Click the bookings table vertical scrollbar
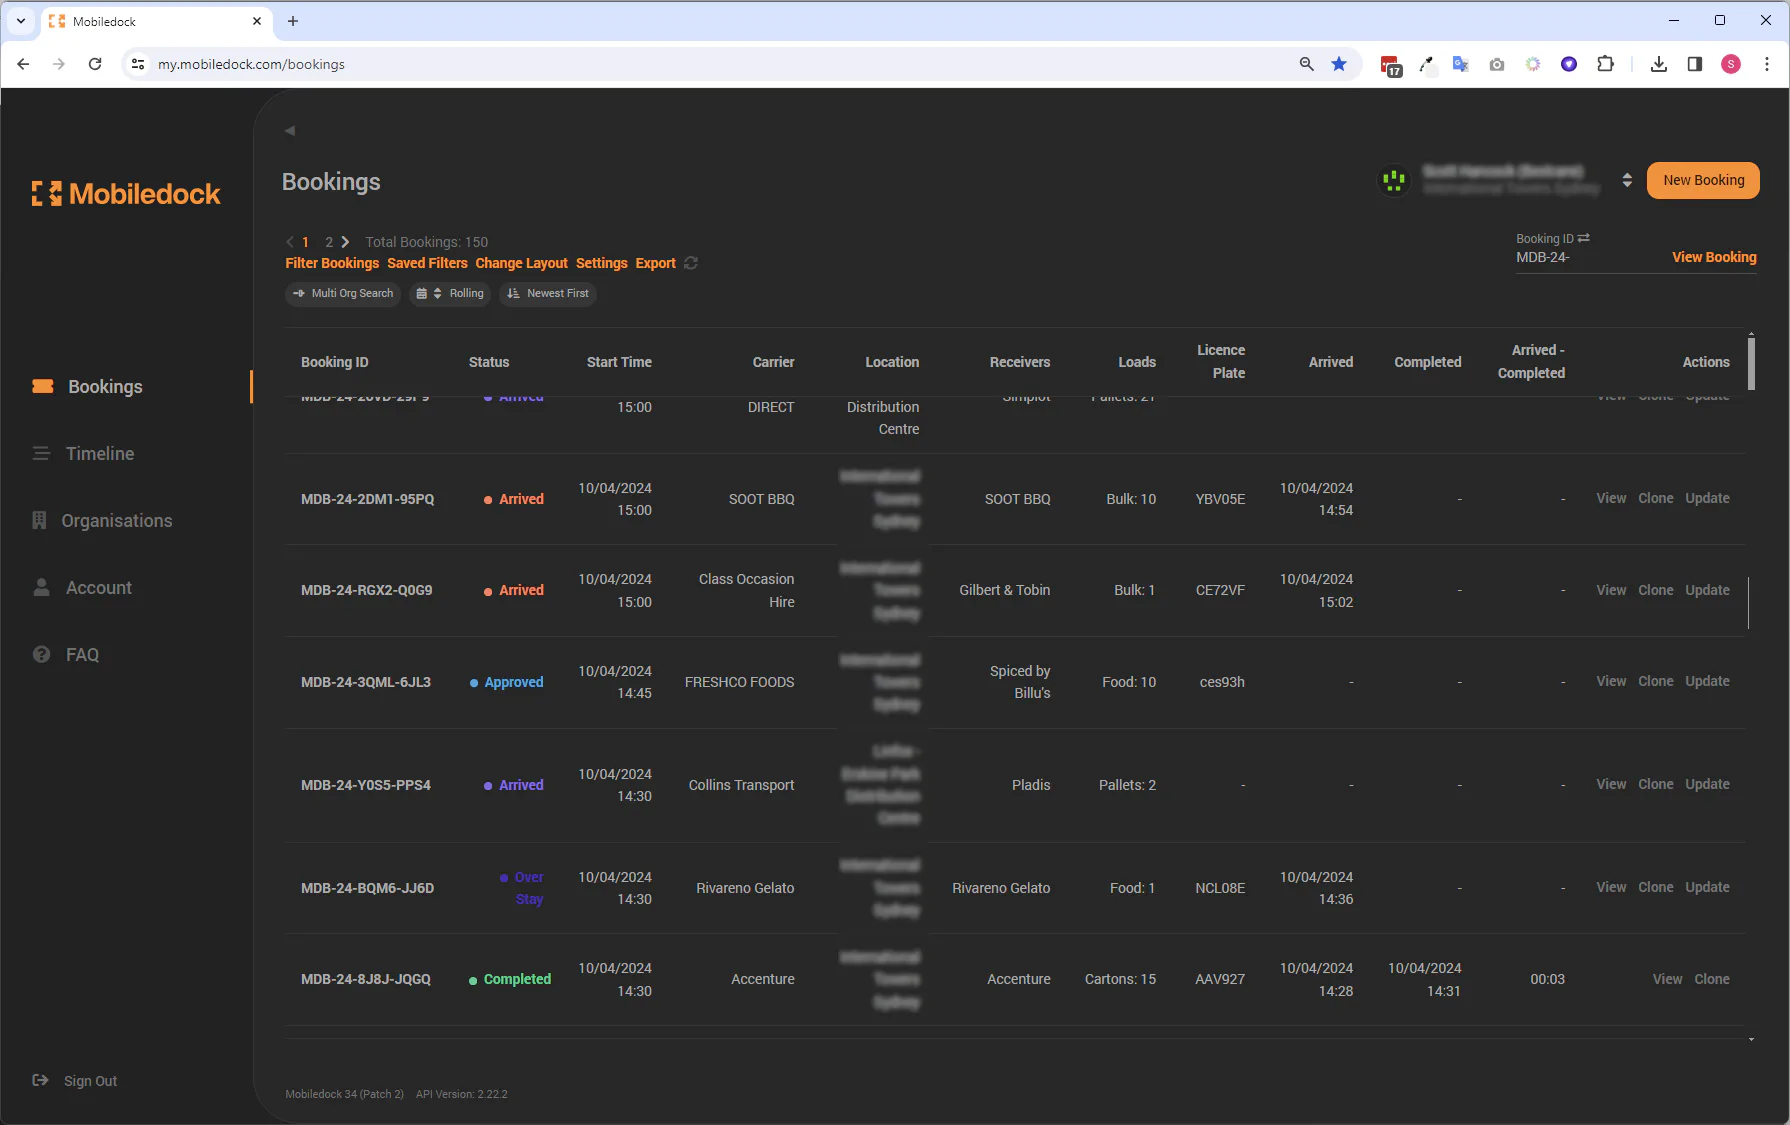1790x1125 pixels. (1751, 364)
